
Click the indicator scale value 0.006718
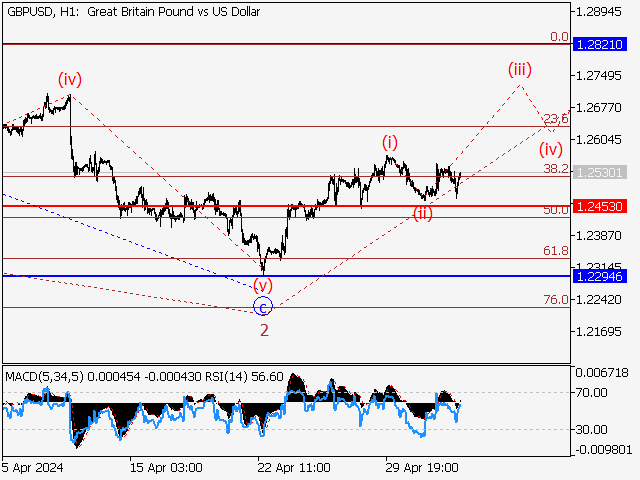[x=602, y=373]
